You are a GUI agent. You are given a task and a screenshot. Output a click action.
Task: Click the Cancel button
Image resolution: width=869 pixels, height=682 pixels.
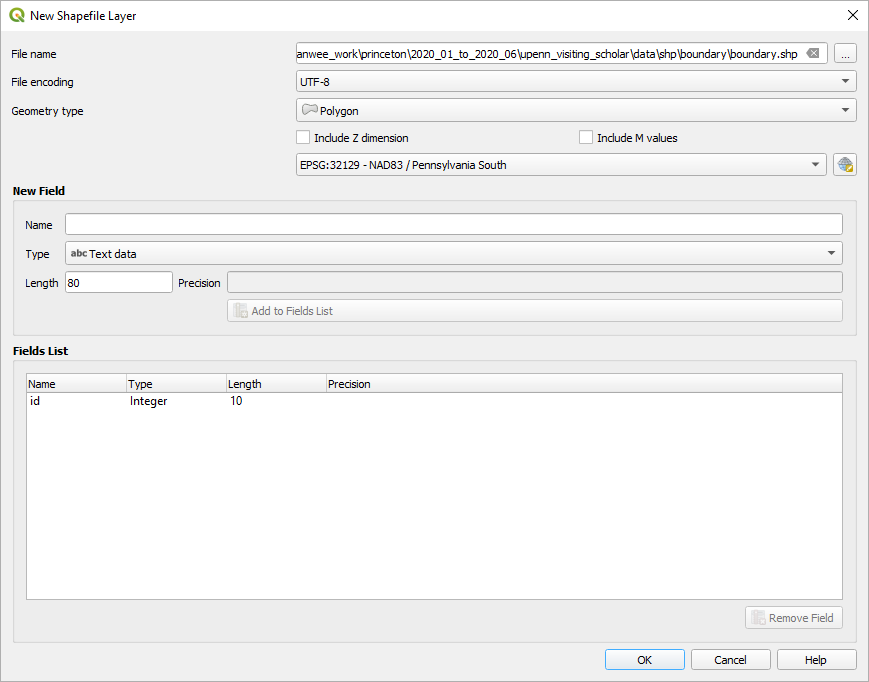tap(731, 660)
